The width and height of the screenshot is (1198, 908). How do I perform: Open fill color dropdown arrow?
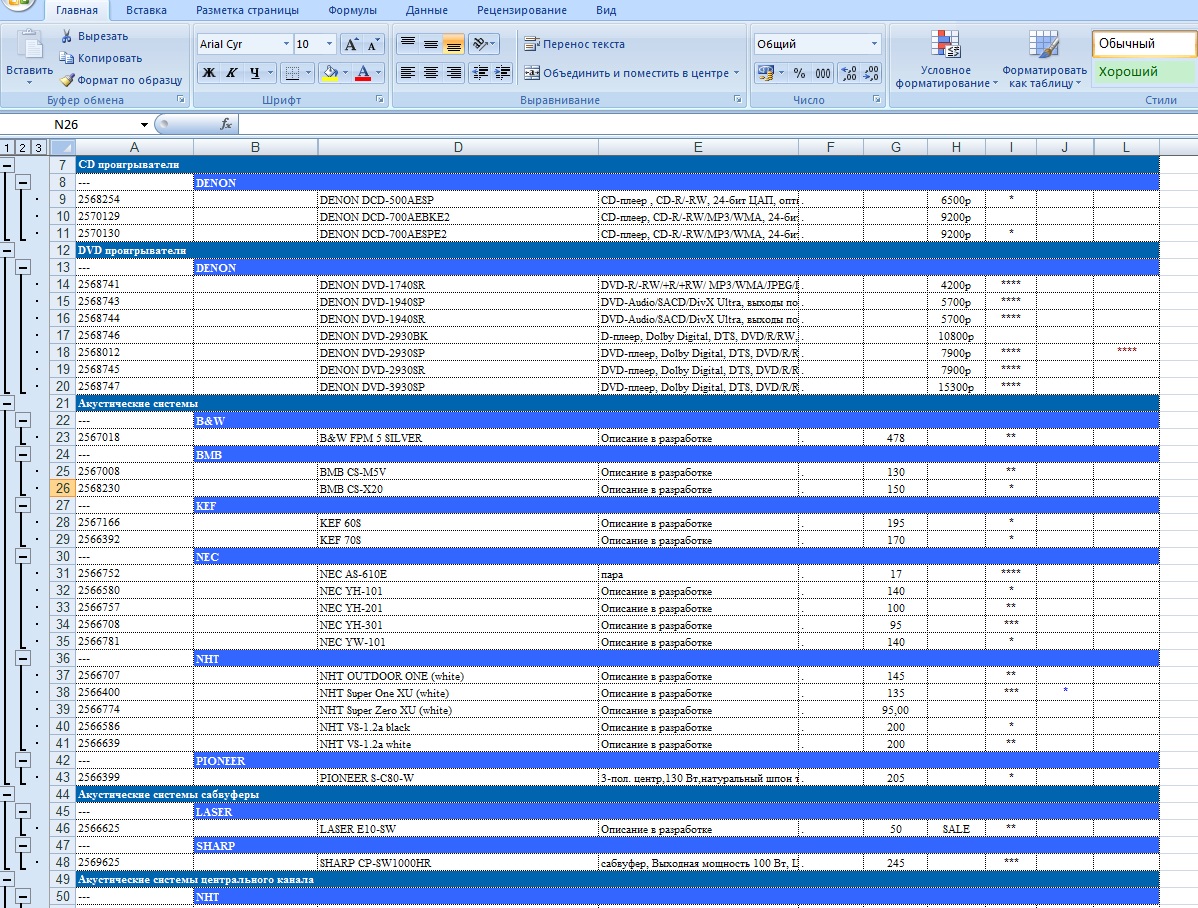[345, 73]
